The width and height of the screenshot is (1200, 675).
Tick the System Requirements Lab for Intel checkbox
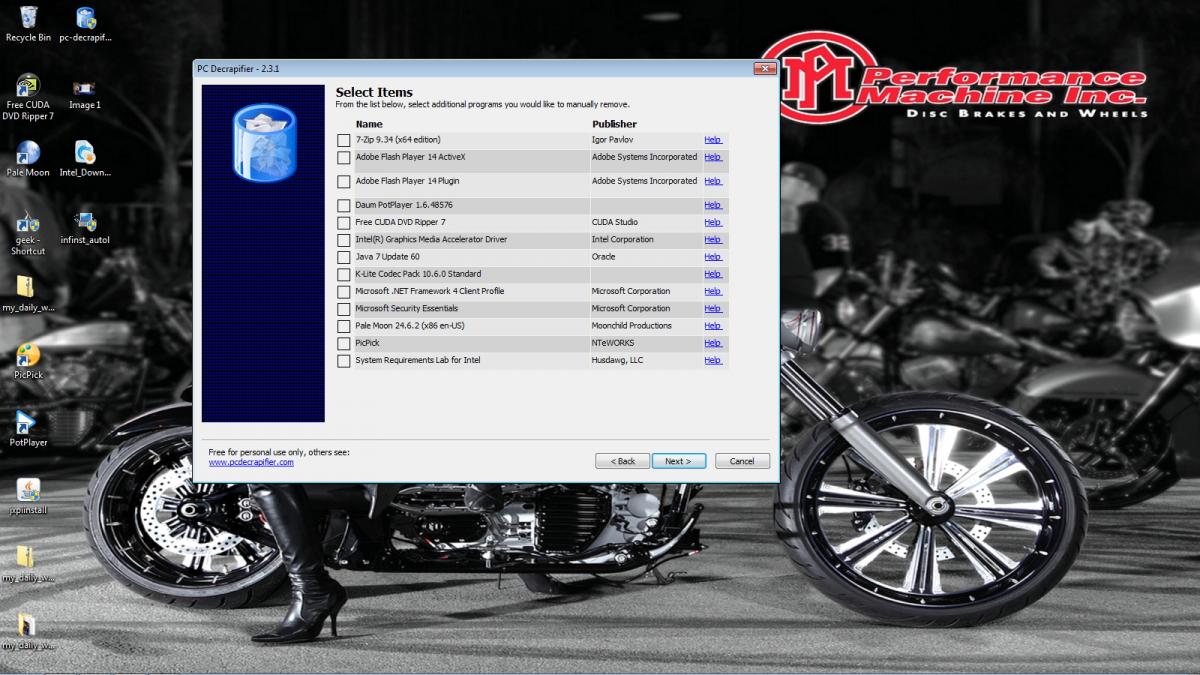tap(344, 361)
